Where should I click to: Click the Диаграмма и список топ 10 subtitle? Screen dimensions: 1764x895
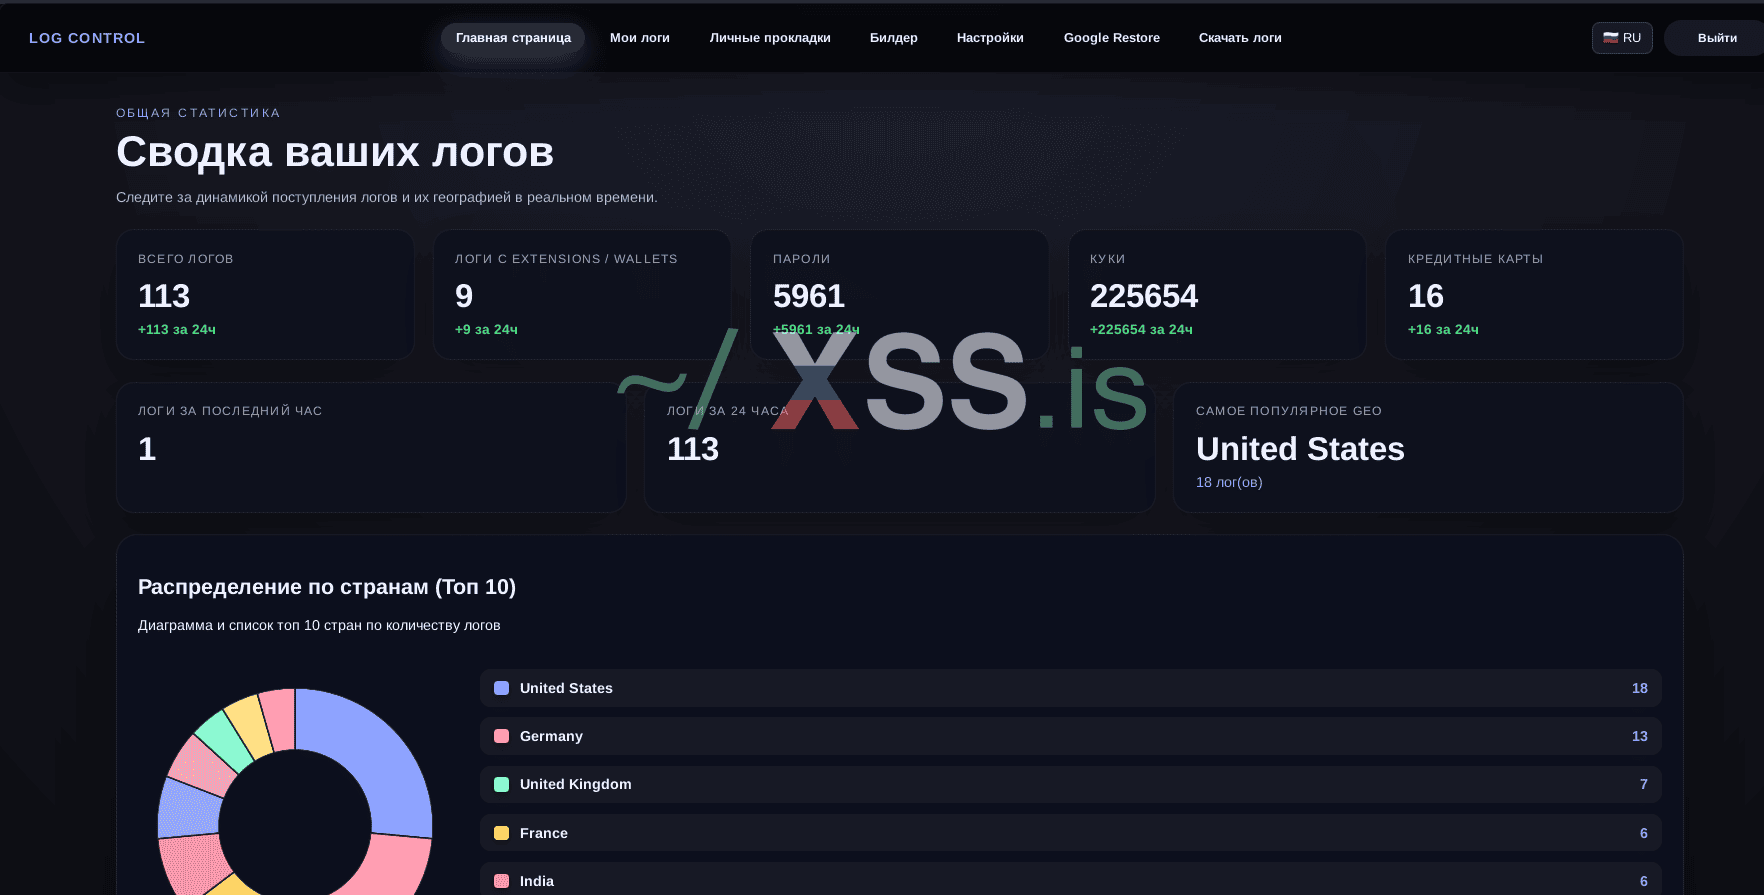(x=319, y=625)
